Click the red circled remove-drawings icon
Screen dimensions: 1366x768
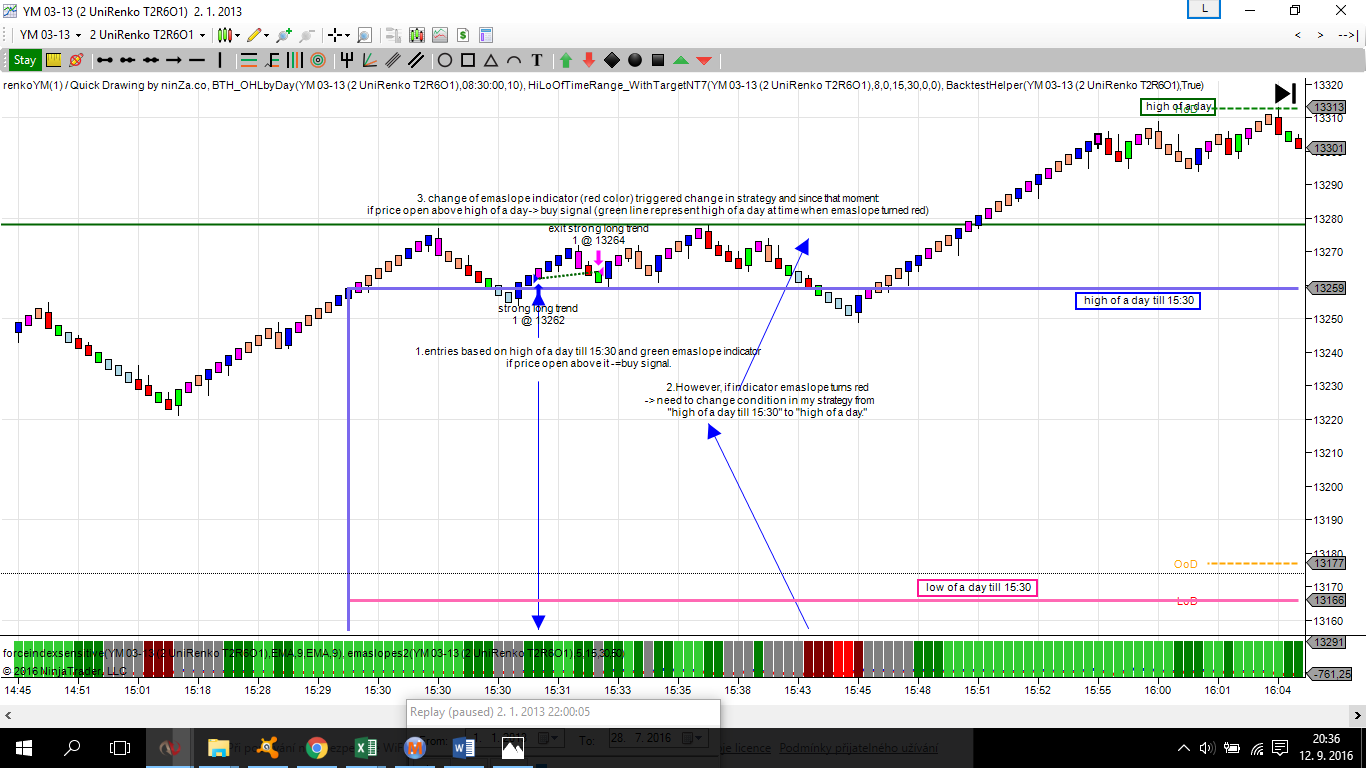click(76, 60)
